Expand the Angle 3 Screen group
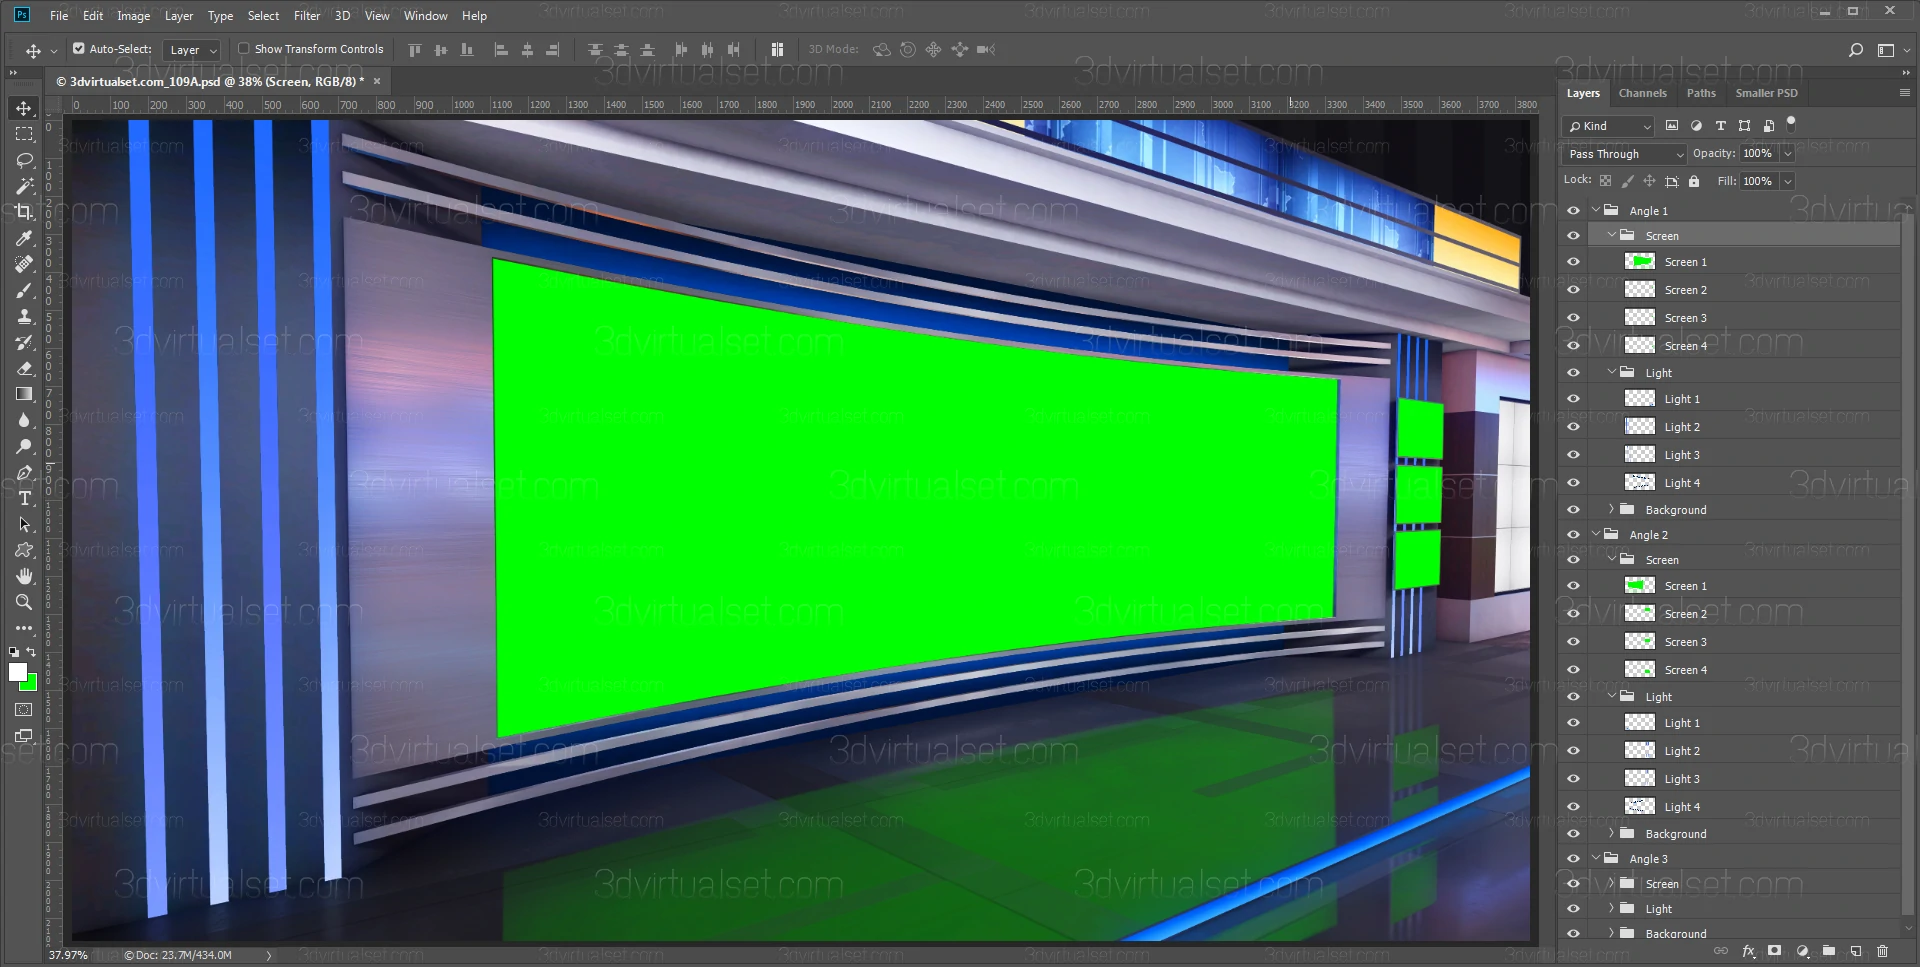Image resolution: width=1920 pixels, height=967 pixels. [1611, 883]
